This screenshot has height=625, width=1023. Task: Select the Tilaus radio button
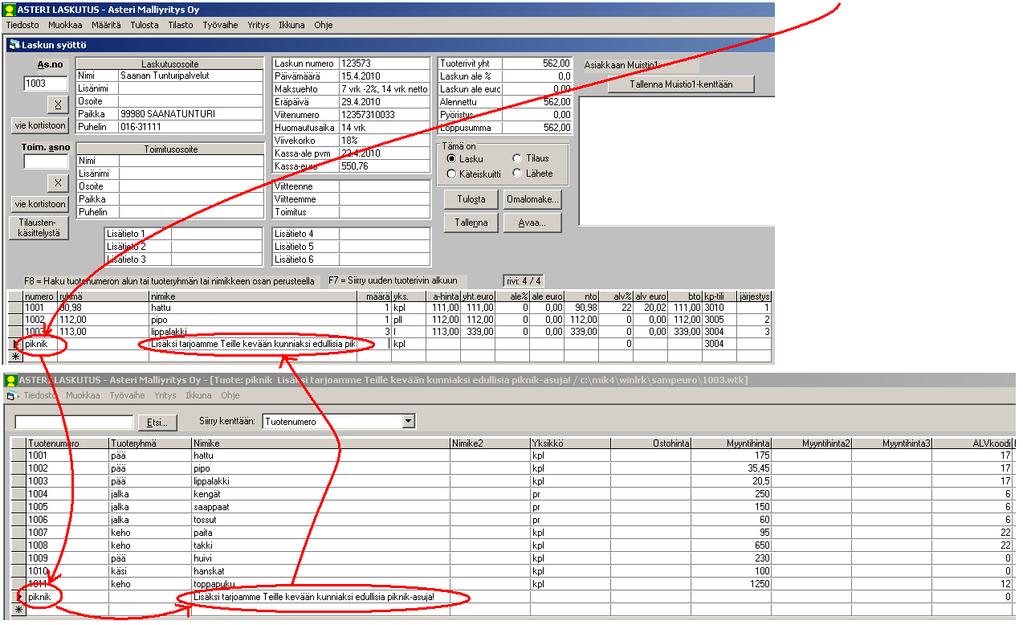(x=517, y=158)
